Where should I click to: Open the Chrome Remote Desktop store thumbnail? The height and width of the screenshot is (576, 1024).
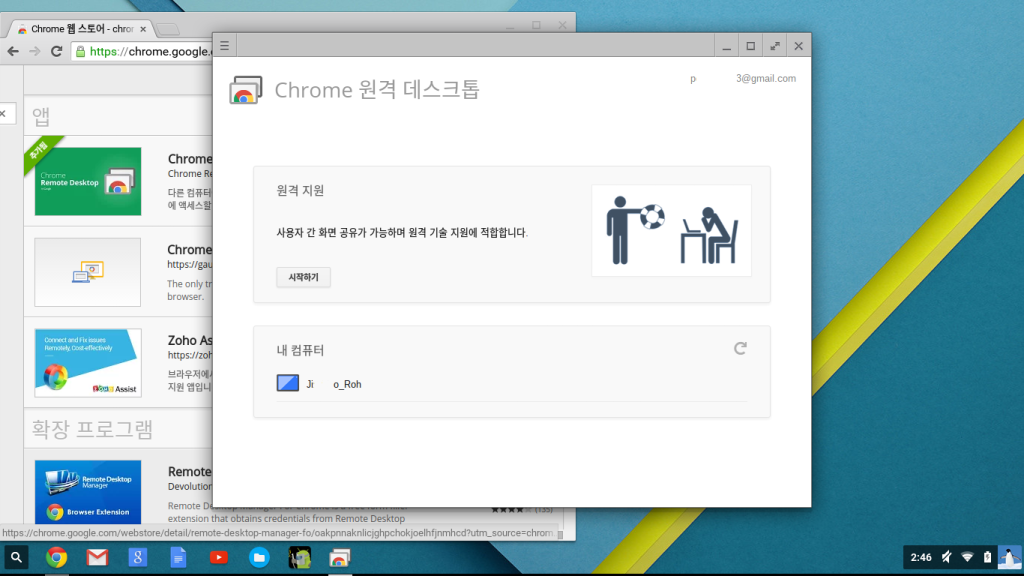[x=88, y=181]
